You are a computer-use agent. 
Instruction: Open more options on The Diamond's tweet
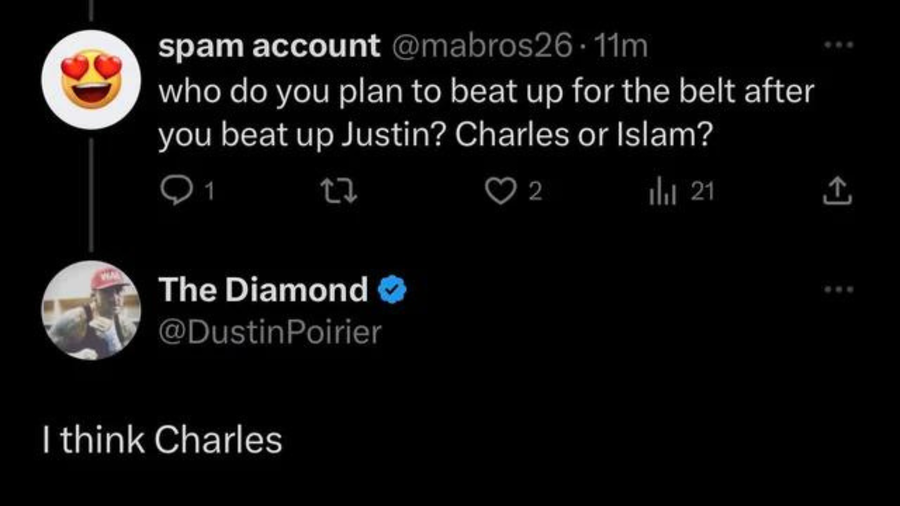click(x=838, y=291)
